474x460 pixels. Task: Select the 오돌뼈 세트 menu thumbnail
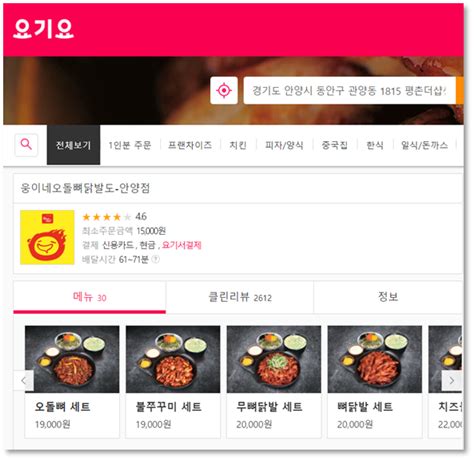pyautogui.click(x=72, y=359)
